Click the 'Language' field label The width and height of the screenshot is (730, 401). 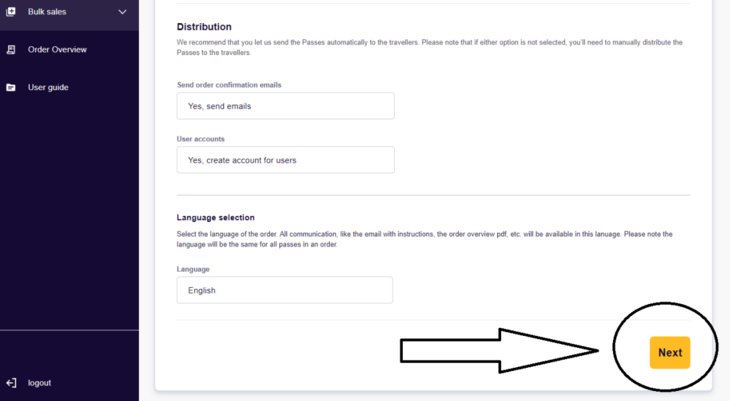[193, 269]
